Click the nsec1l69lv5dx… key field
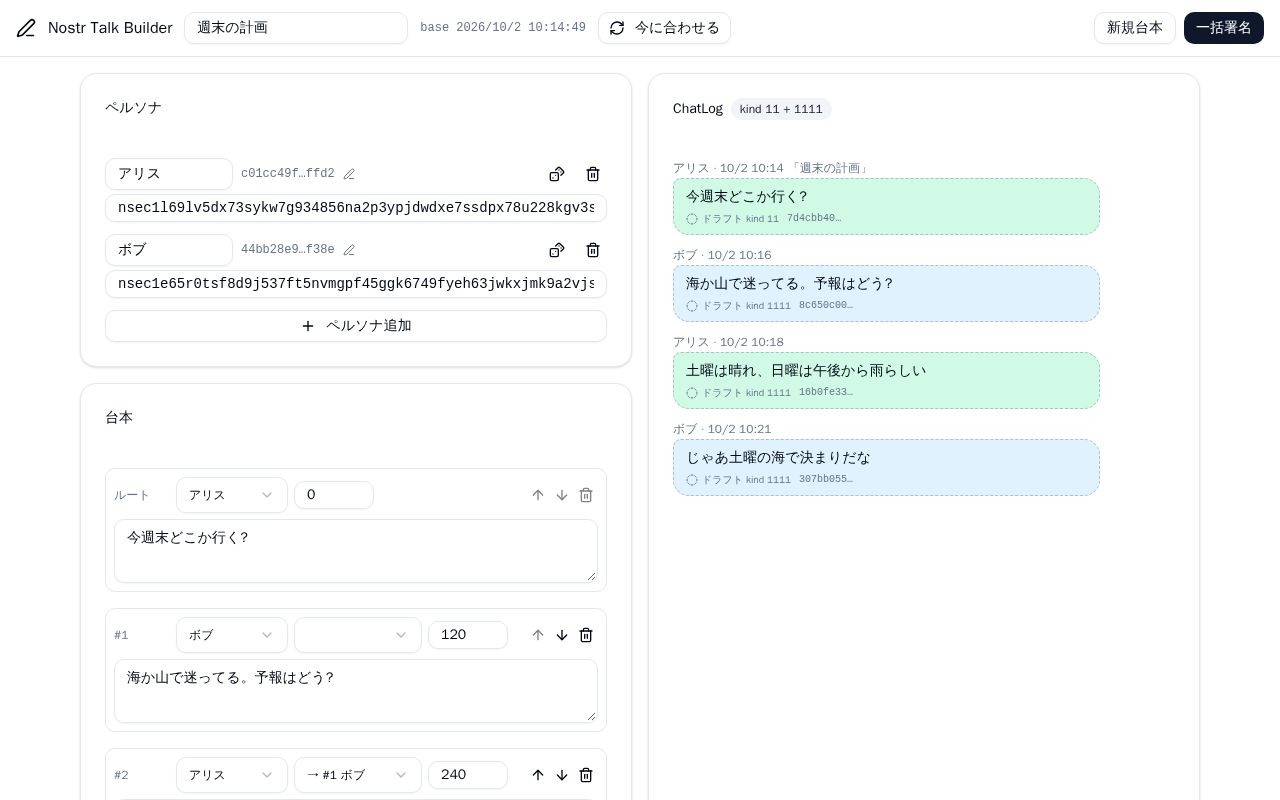This screenshot has height=800, width=1280. [x=356, y=208]
